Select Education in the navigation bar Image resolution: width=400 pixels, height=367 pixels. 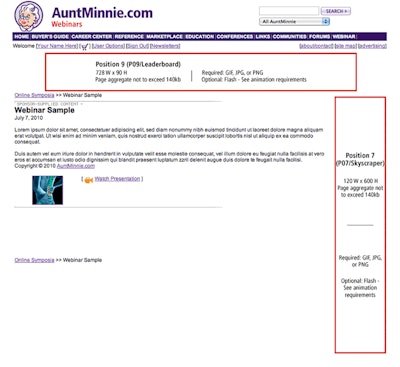coord(199,37)
